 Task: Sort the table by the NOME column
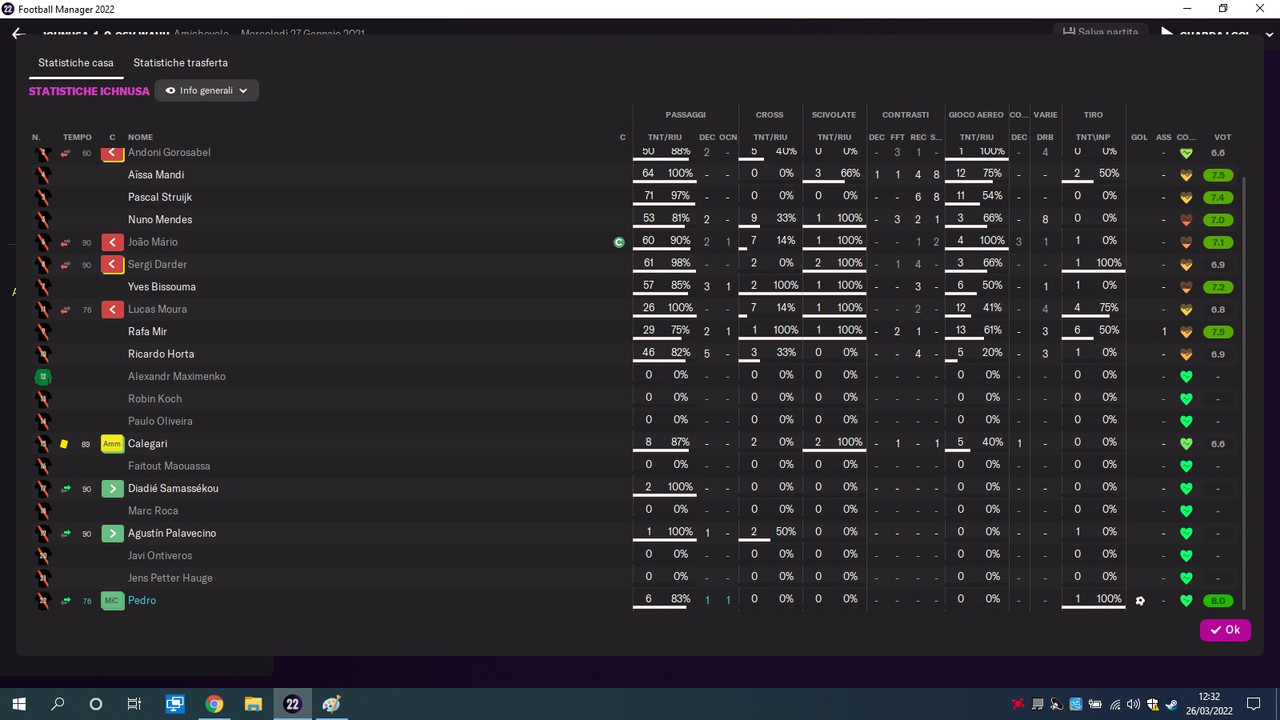[140, 137]
